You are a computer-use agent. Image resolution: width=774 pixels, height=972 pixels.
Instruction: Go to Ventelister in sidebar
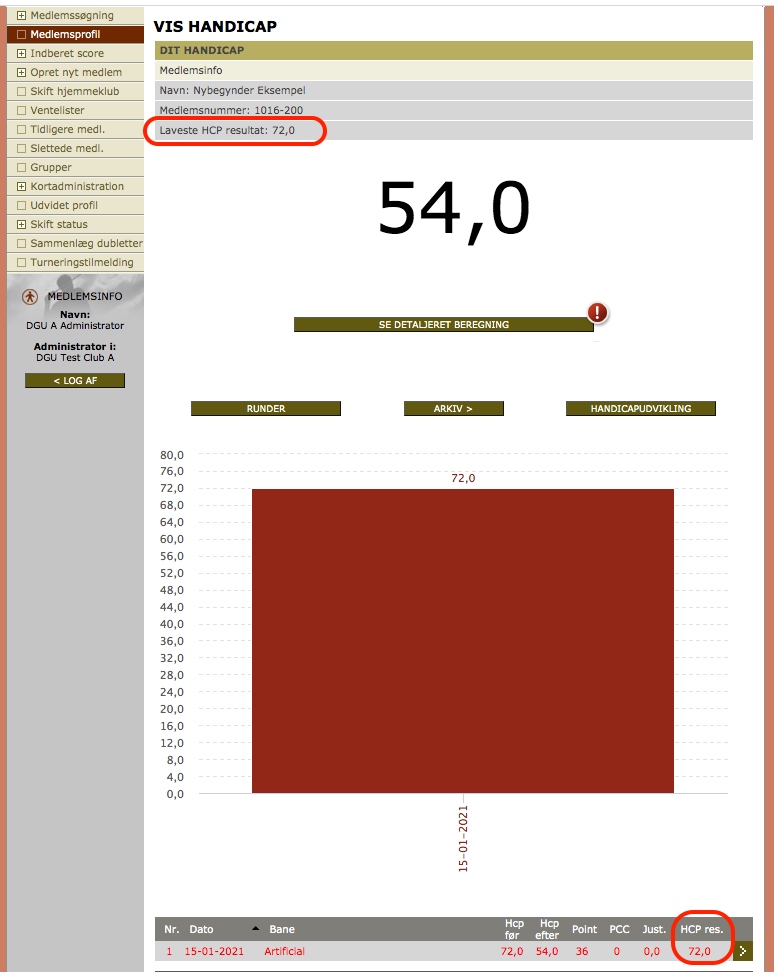(x=57, y=110)
